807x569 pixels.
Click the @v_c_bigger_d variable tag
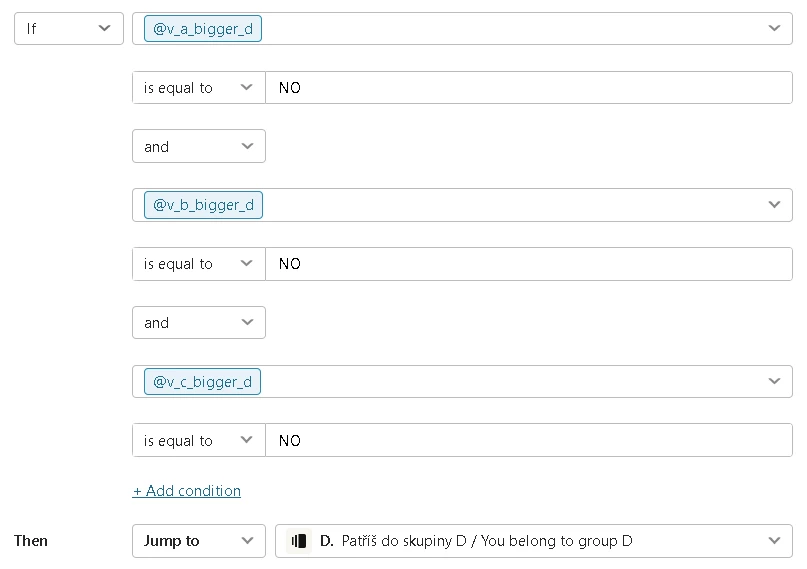pyautogui.click(x=203, y=382)
